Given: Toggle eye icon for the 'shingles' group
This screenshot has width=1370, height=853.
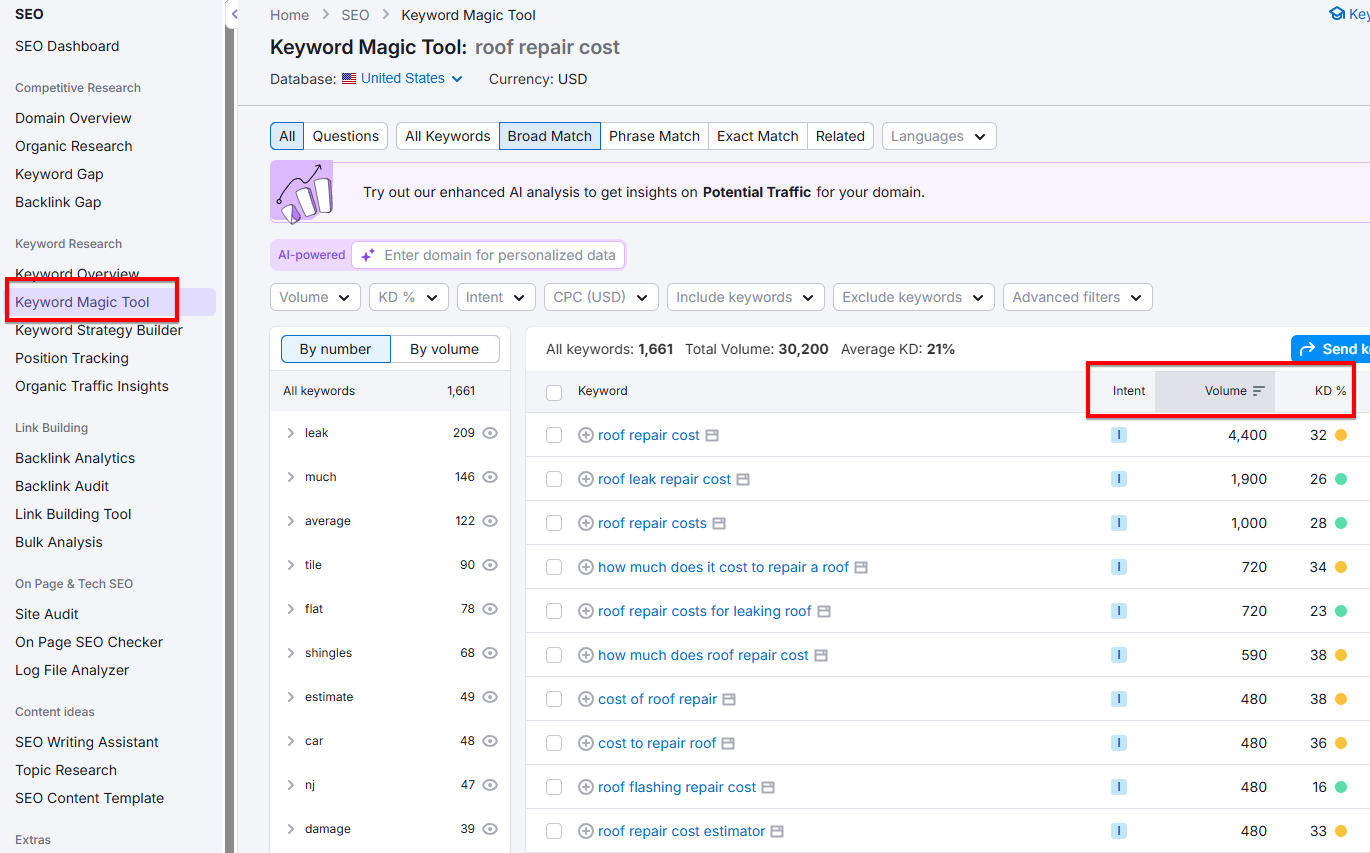Looking at the screenshot, I should (490, 653).
